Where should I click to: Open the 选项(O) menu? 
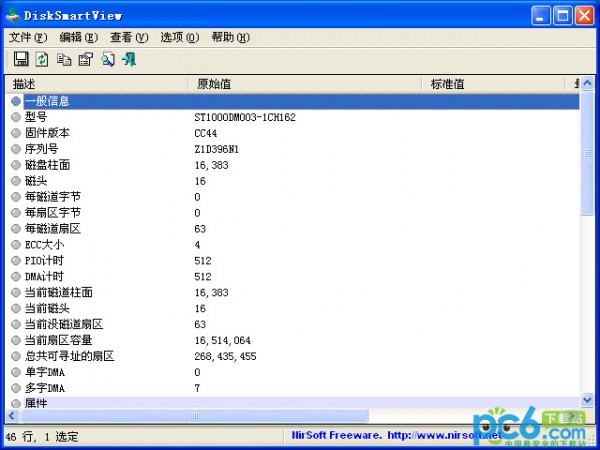point(180,38)
